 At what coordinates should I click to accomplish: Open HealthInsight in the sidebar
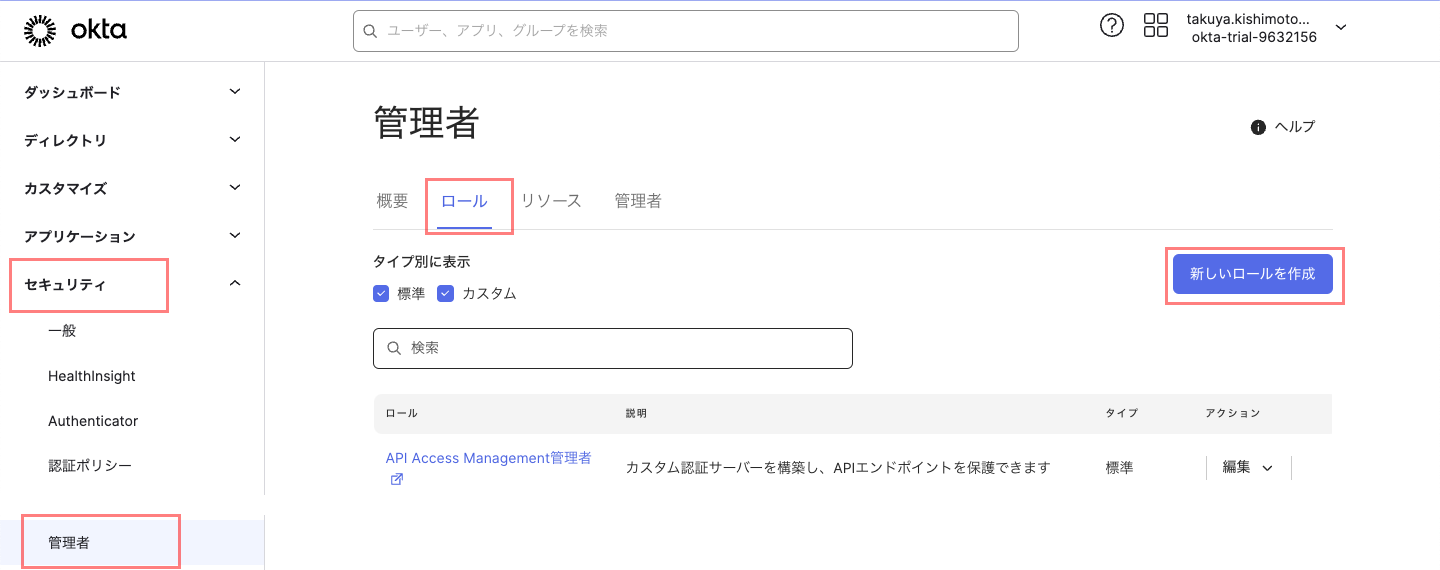(x=92, y=376)
